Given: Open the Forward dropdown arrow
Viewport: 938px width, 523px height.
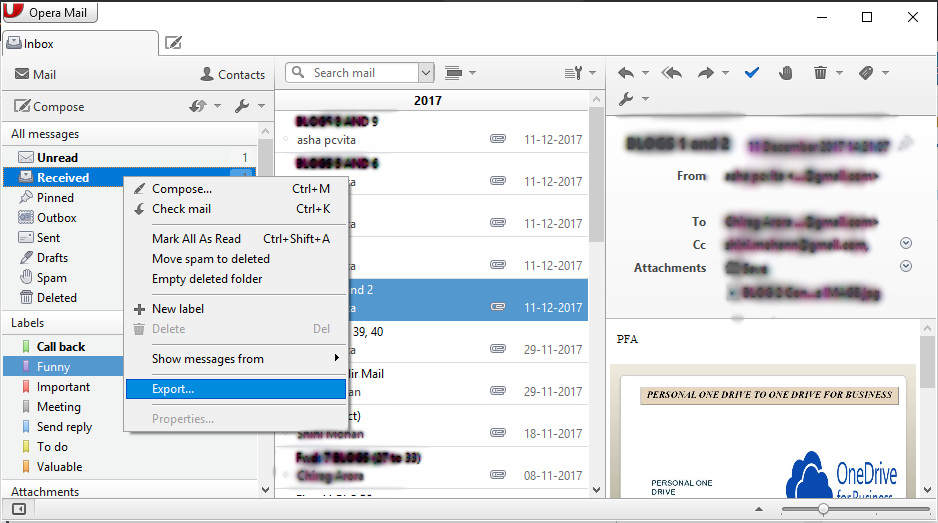Looking at the screenshot, I should click(725, 73).
